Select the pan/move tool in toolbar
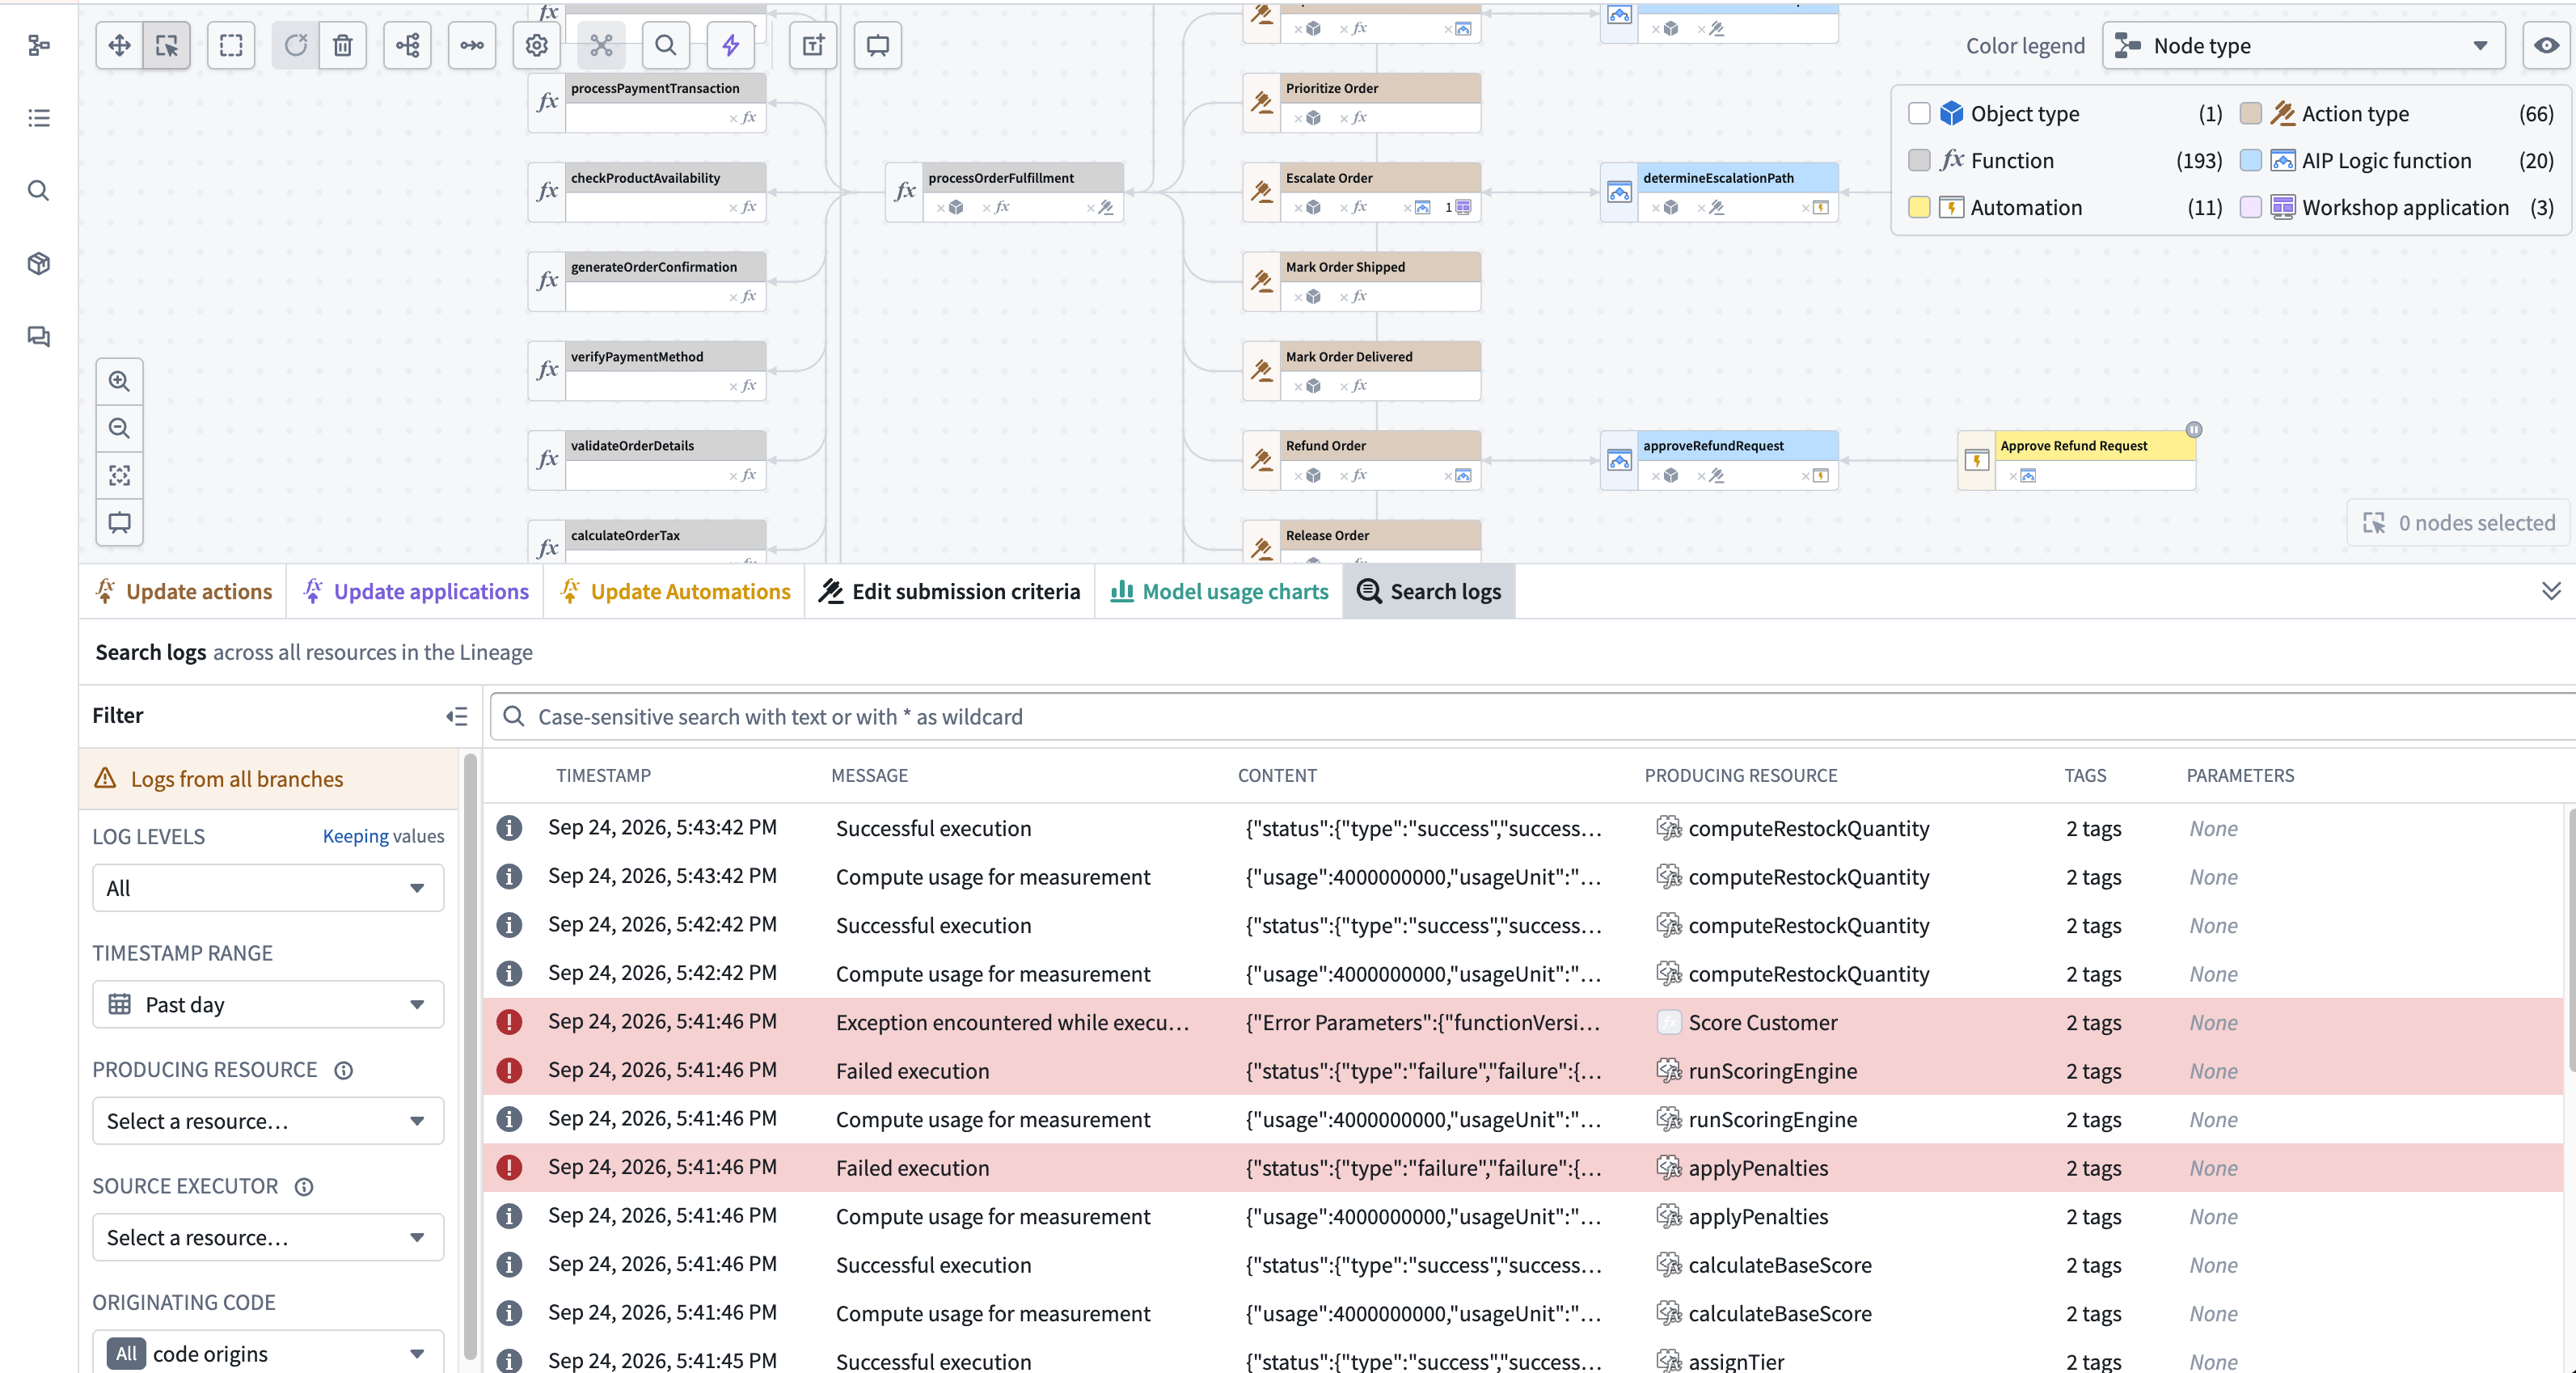 pos(119,45)
